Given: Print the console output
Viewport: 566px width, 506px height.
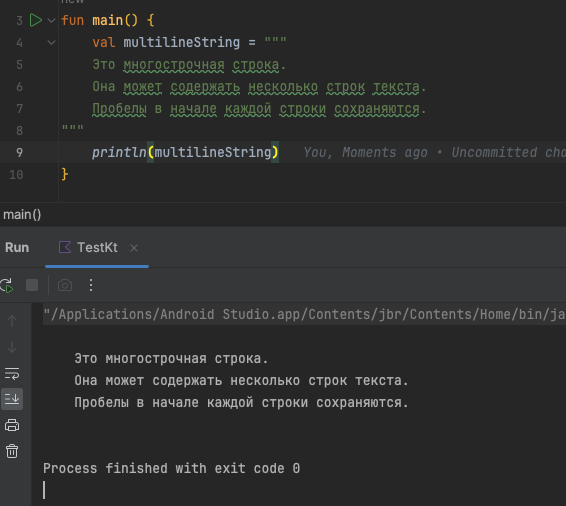Looking at the screenshot, I should point(12,425).
